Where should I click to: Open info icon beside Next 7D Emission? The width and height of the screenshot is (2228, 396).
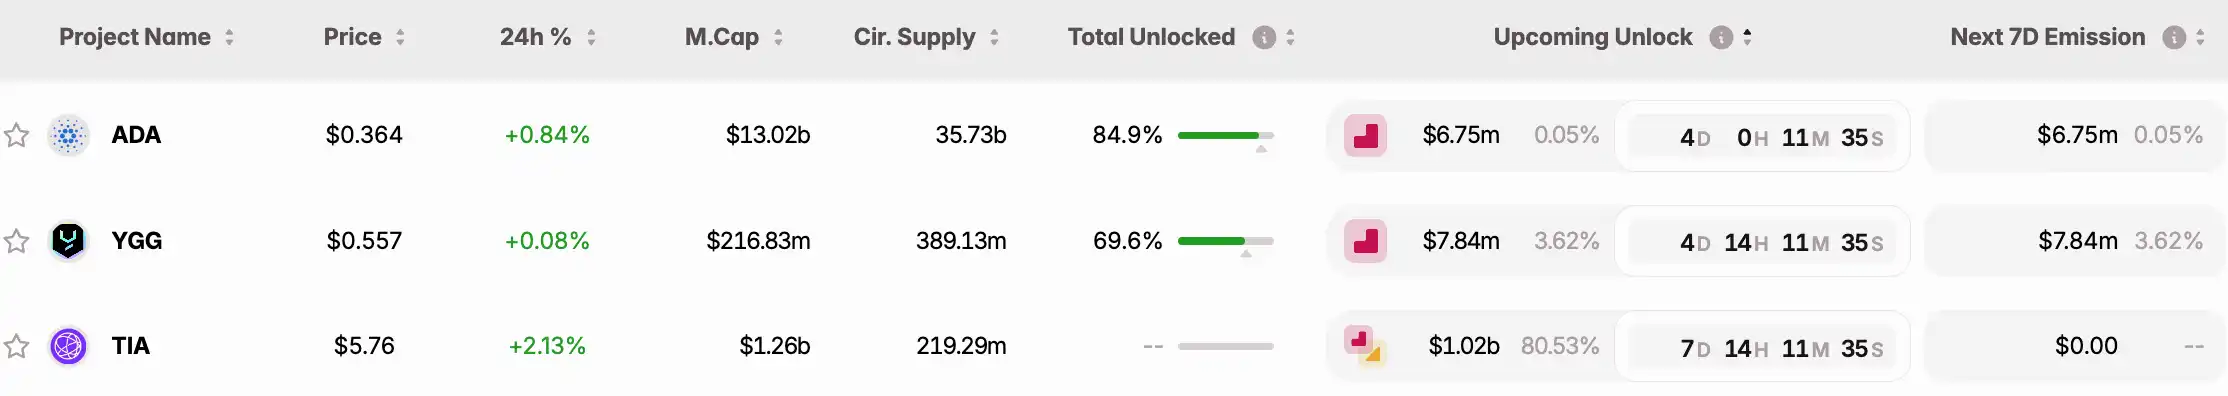pyautogui.click(x=2173, y=37)
